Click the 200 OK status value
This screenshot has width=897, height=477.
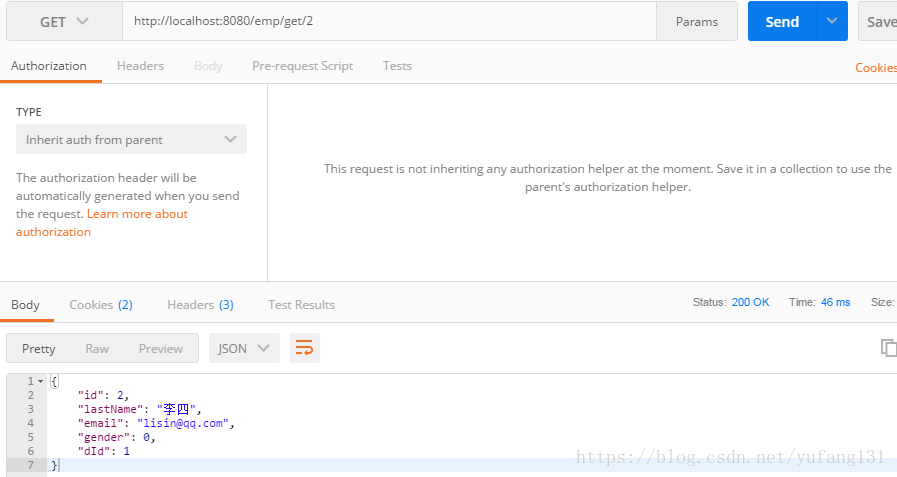point(751,302)
